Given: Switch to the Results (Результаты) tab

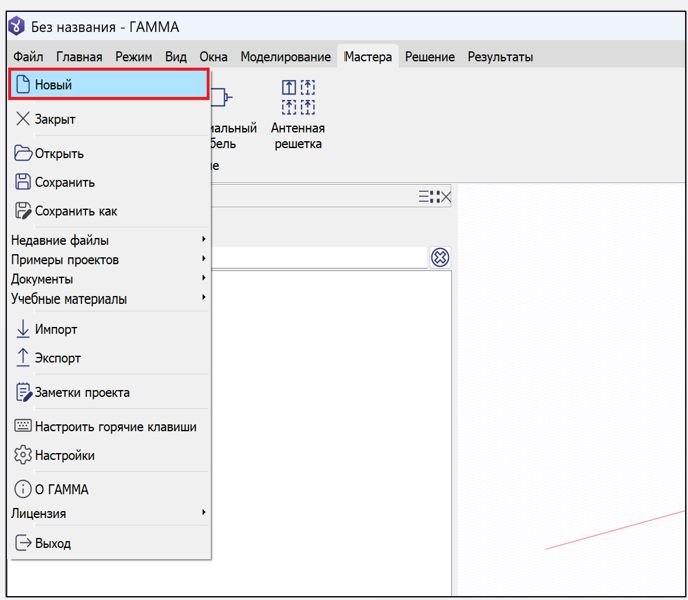Looking at the screenshot, I should 500,57.
